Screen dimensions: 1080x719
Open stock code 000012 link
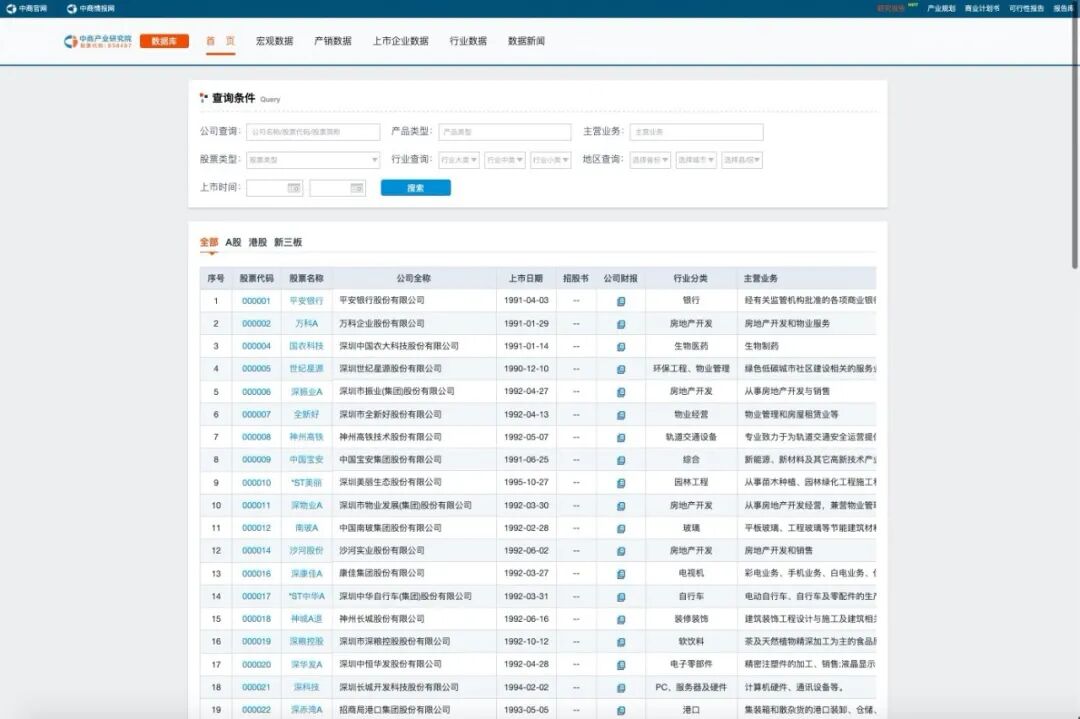256,528
